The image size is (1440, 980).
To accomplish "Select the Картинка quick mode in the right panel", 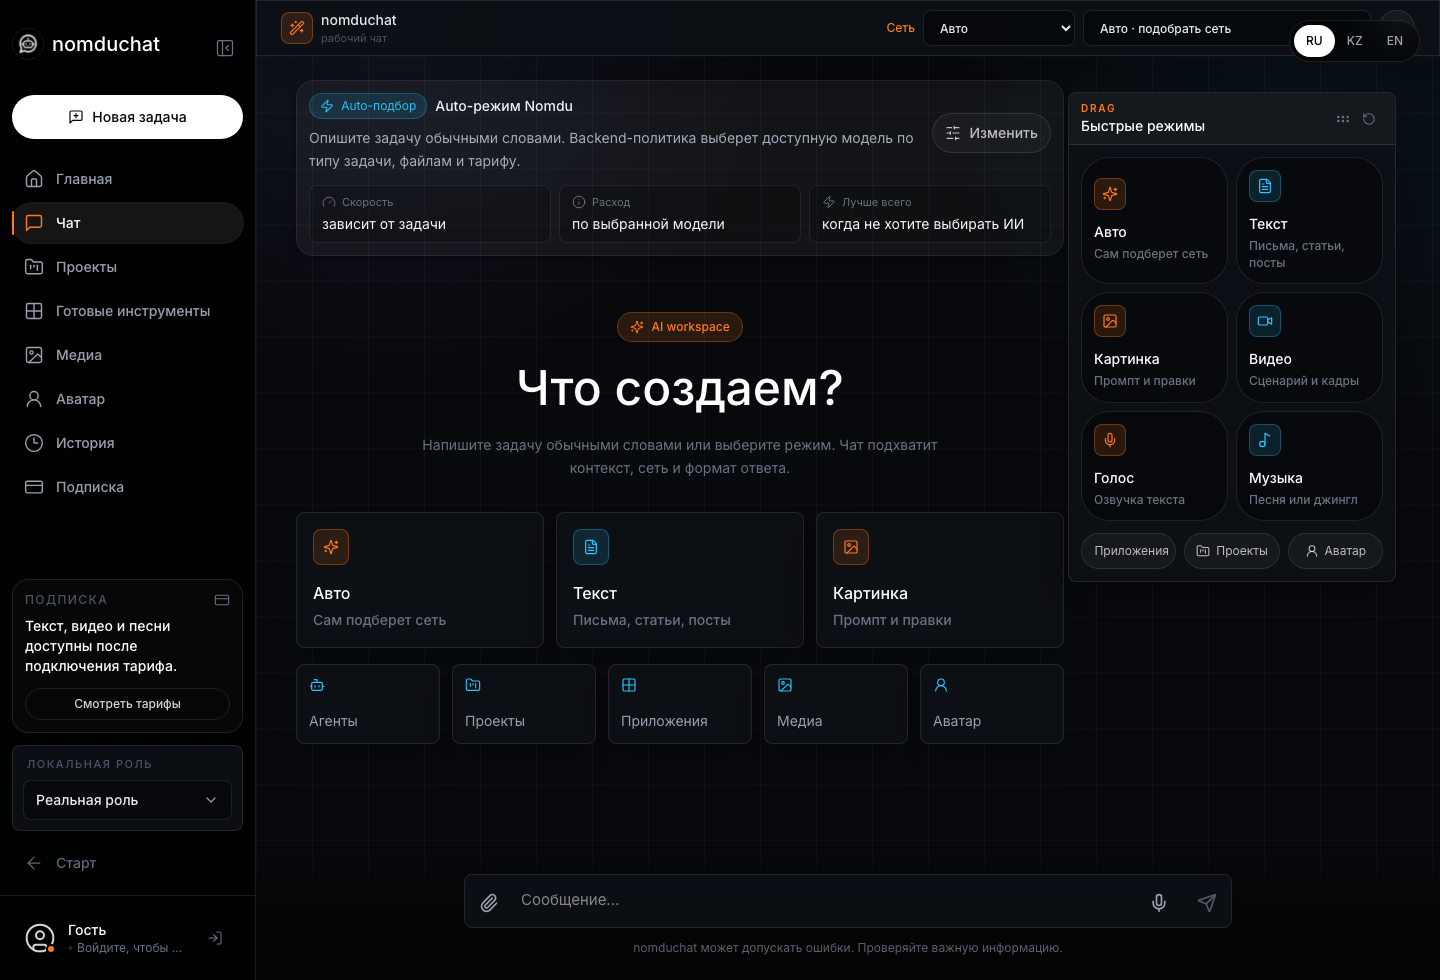I will (1154, 347).
